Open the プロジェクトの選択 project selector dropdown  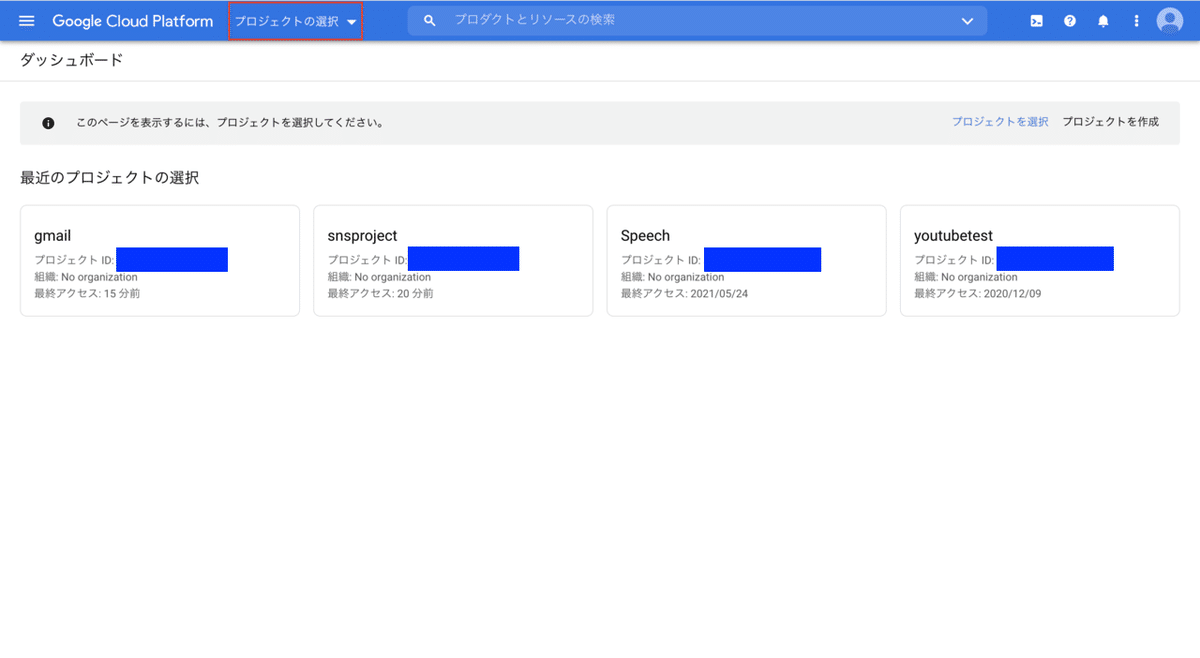tap(296, 21)
